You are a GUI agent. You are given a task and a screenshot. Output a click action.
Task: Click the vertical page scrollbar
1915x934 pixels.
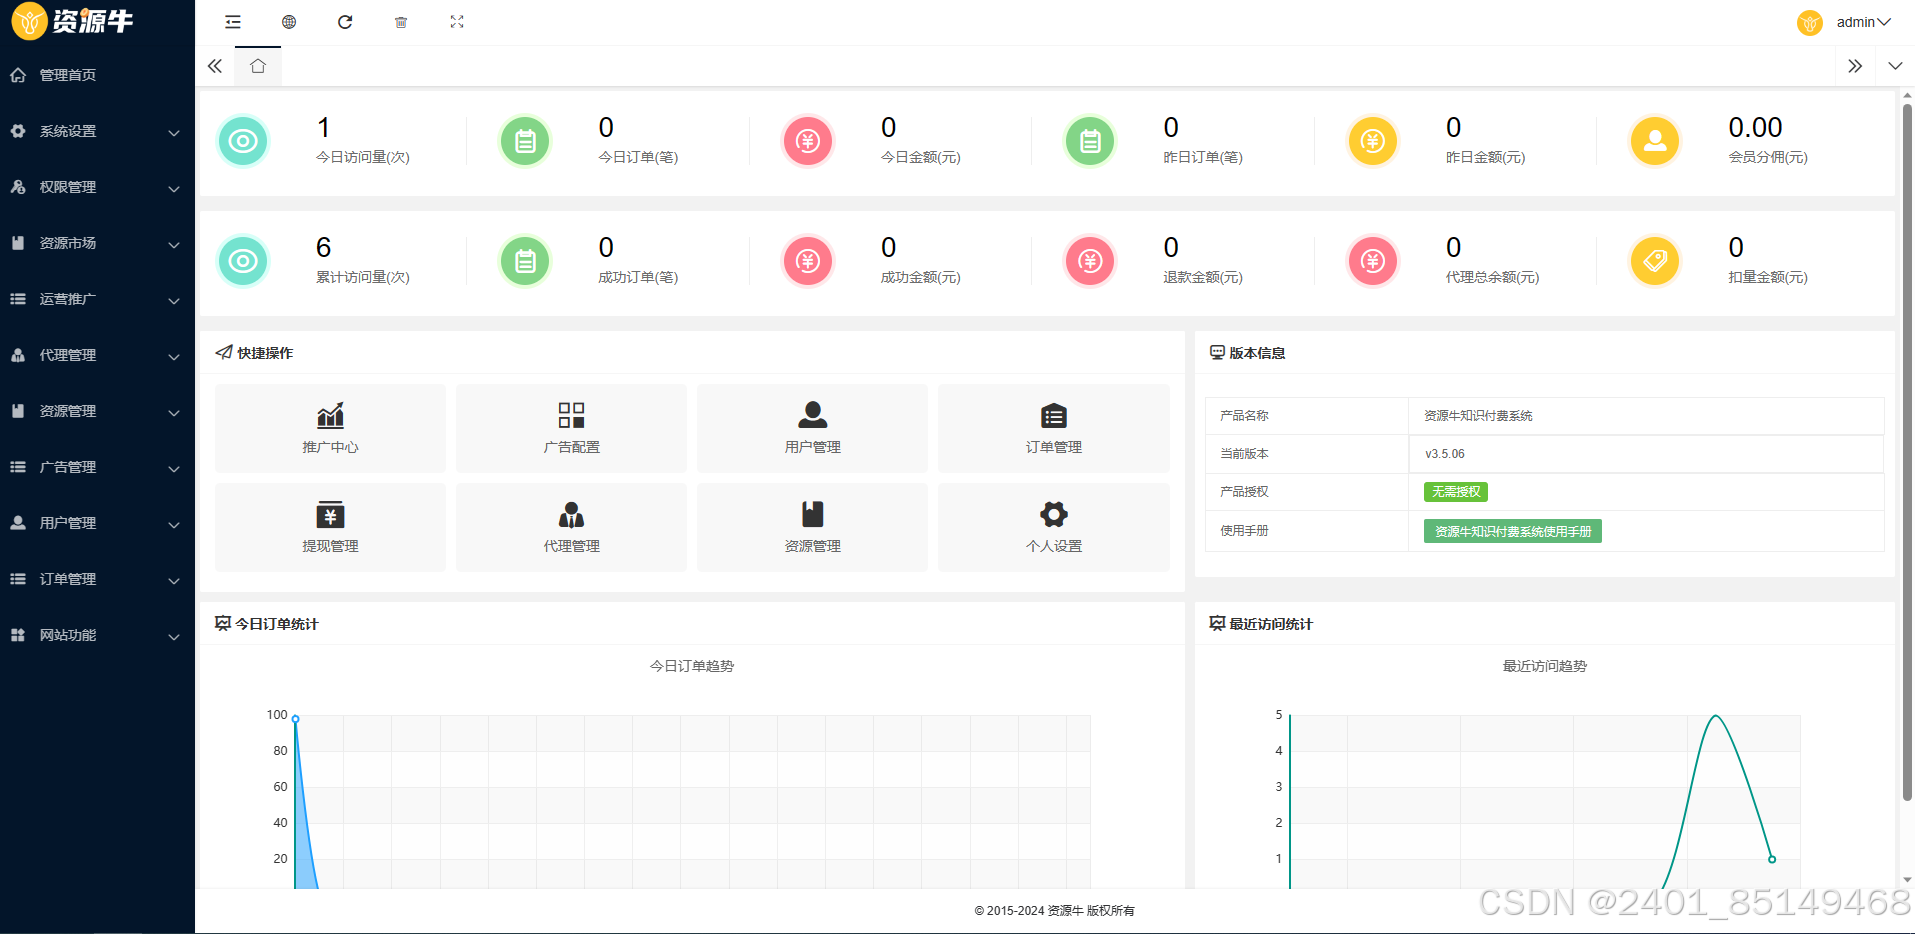click(x=1907, y=450)
